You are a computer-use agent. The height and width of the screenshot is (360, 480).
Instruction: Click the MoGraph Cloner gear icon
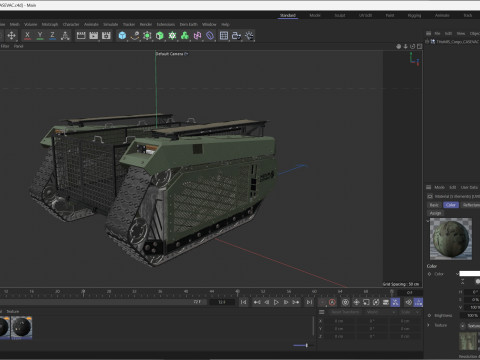click(172, 35)
